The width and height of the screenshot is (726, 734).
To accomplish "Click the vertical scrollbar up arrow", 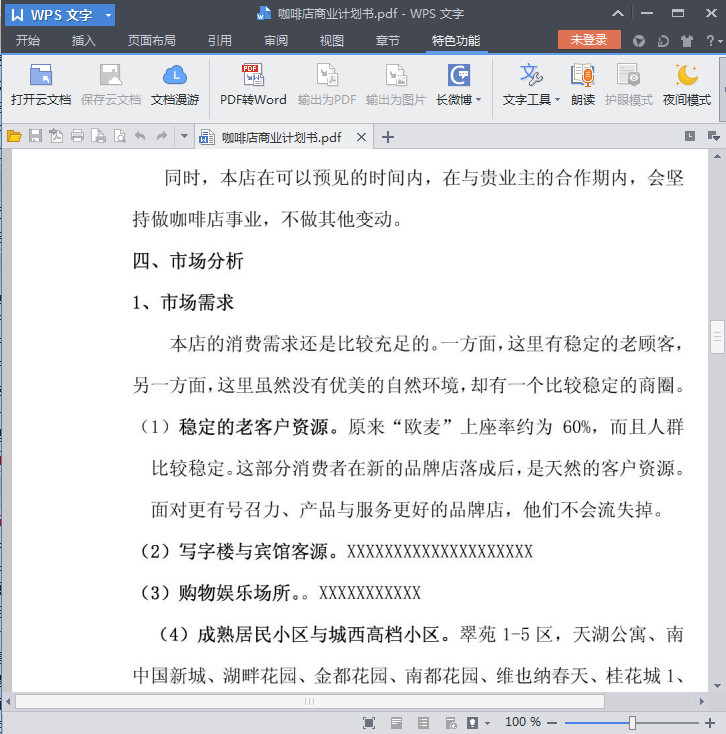I will coord(717,156).
